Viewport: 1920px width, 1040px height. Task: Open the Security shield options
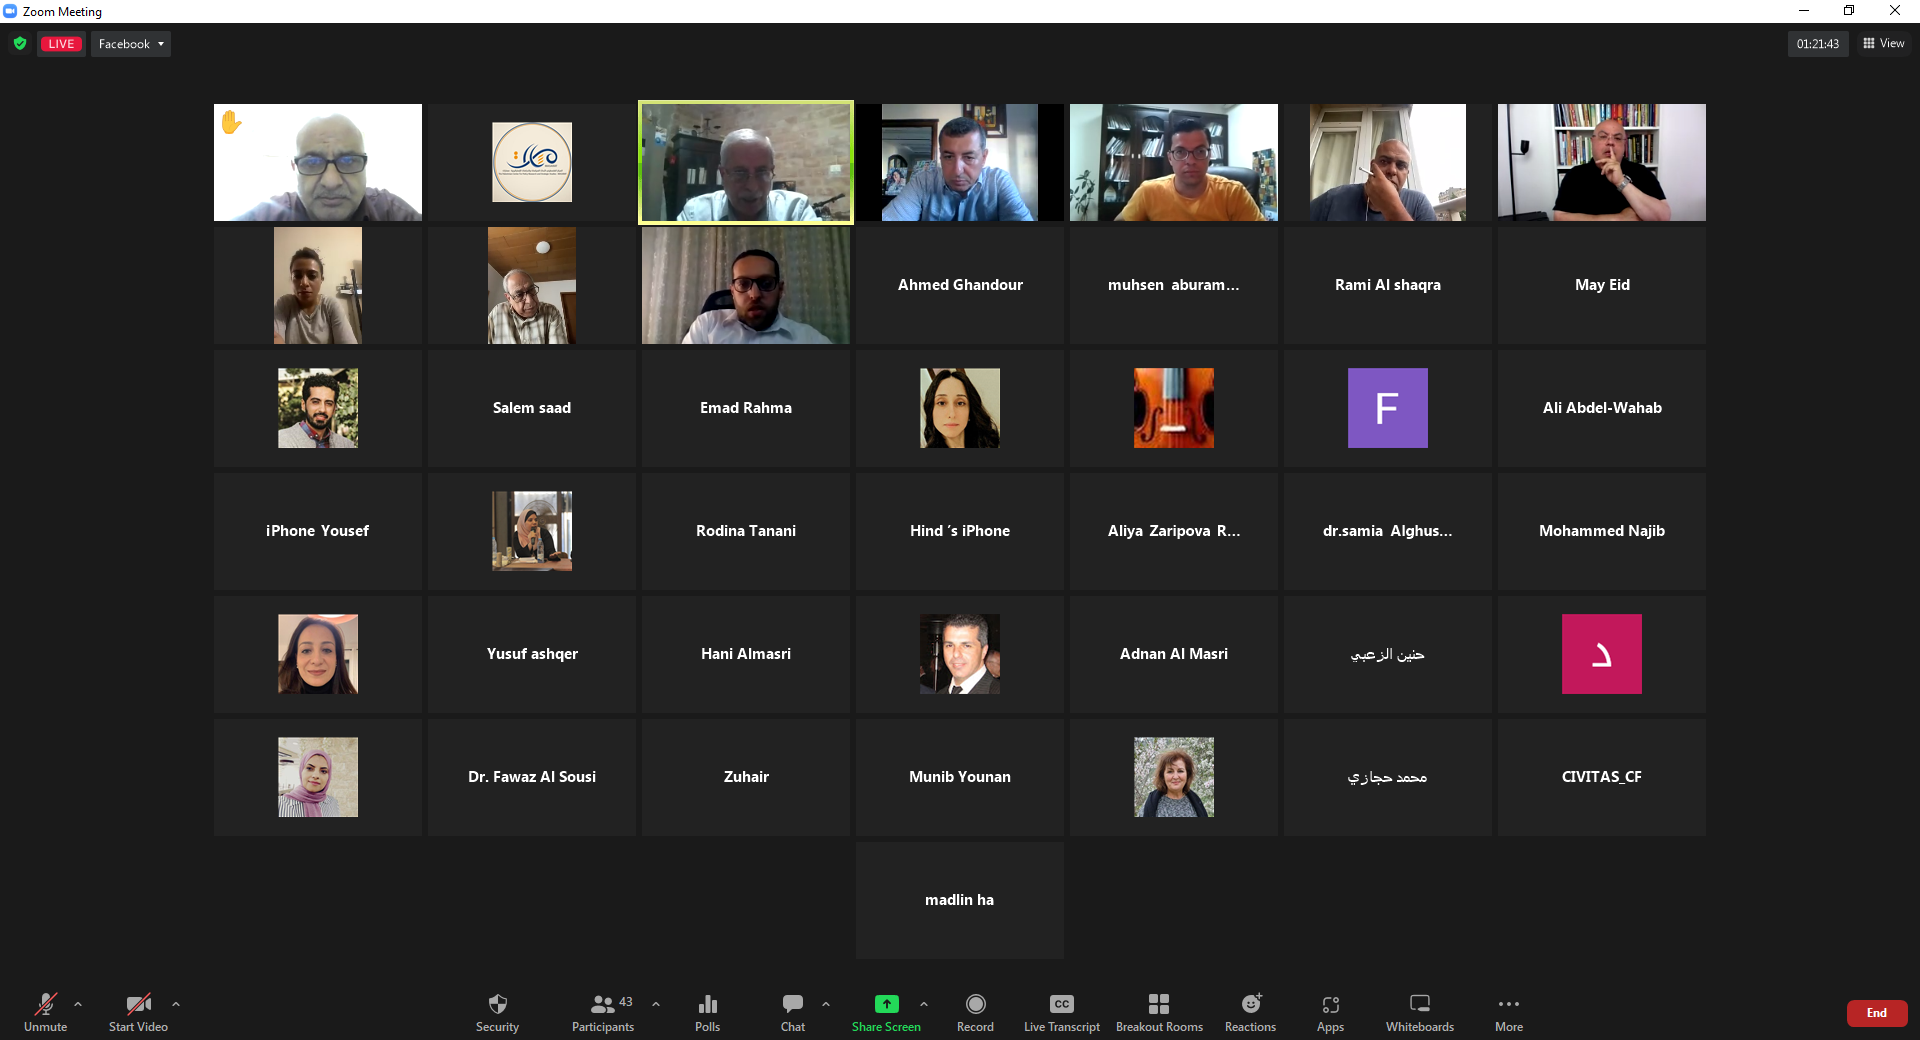coord(497,1011)
